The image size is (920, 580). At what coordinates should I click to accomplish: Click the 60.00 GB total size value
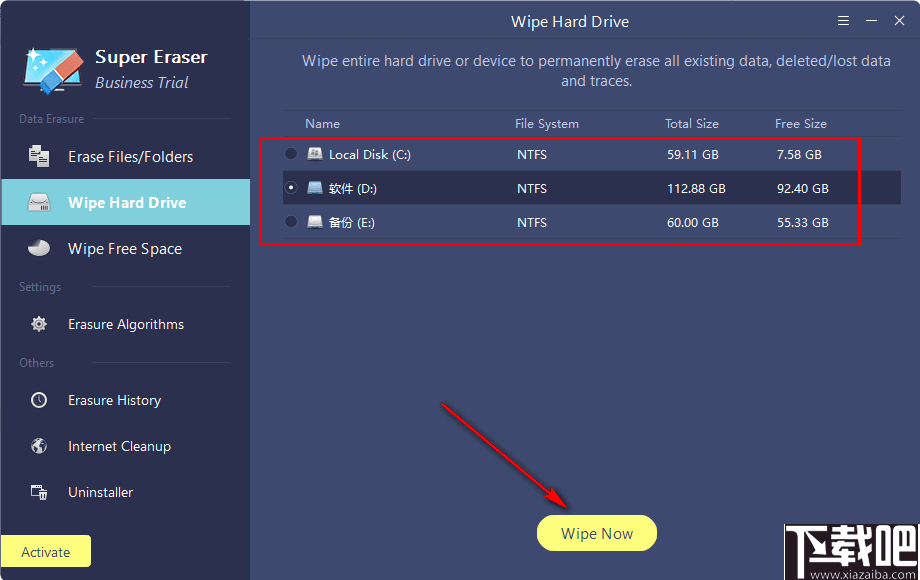[x=693, y=223]
